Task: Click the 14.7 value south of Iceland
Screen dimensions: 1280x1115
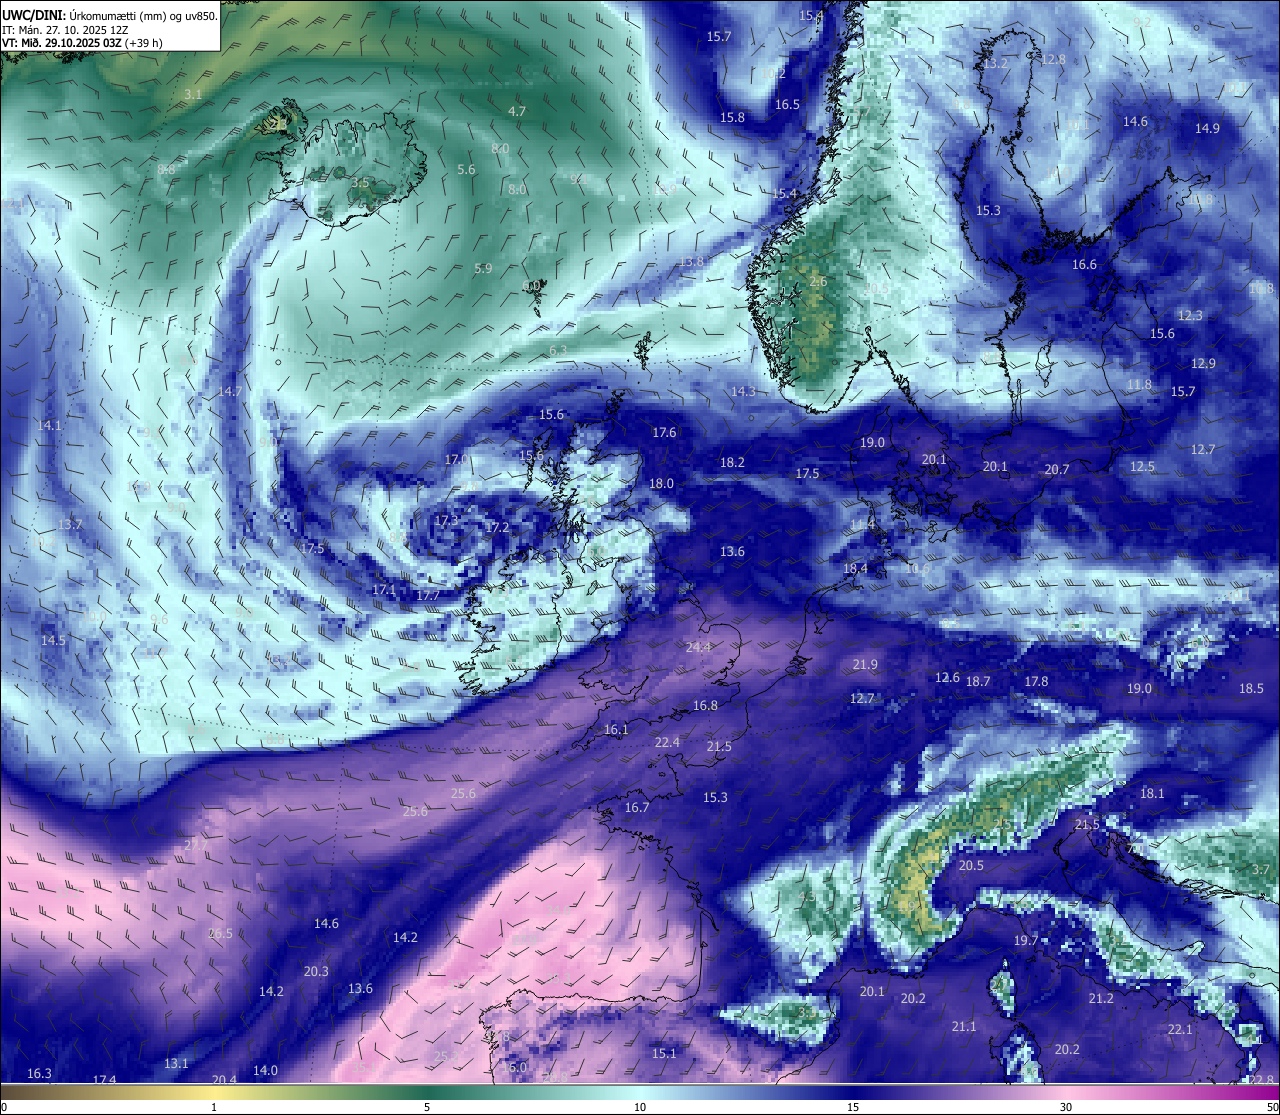Action: tap(230, 391)
